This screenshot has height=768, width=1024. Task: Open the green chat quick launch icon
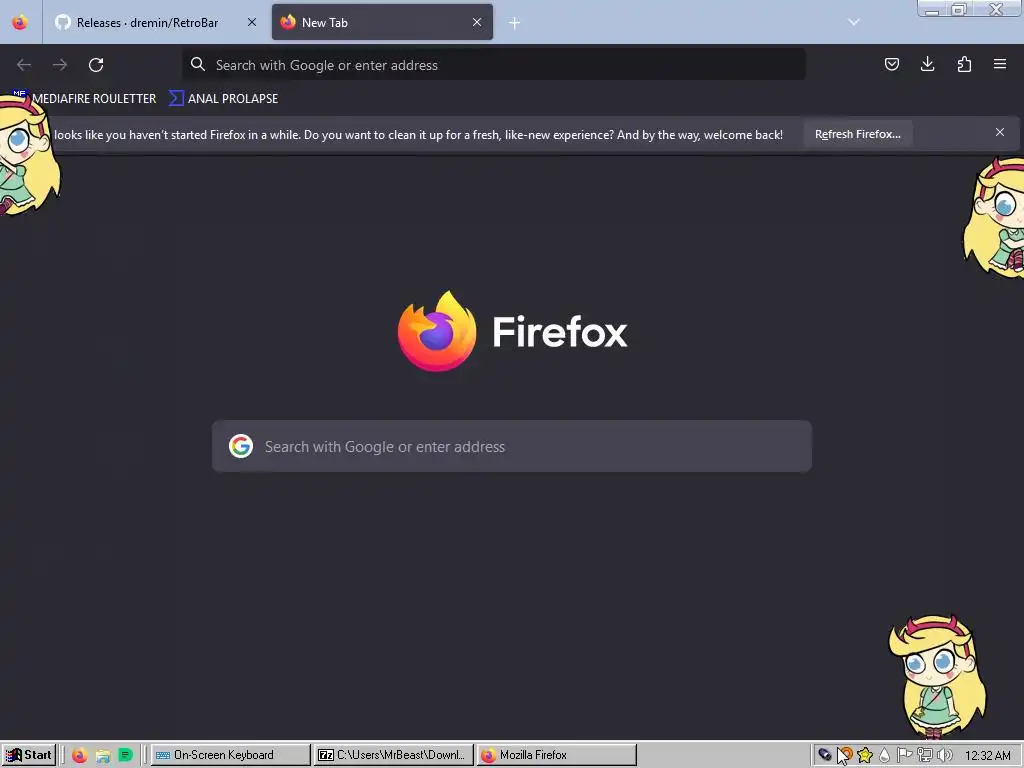[x=125, y=756]
